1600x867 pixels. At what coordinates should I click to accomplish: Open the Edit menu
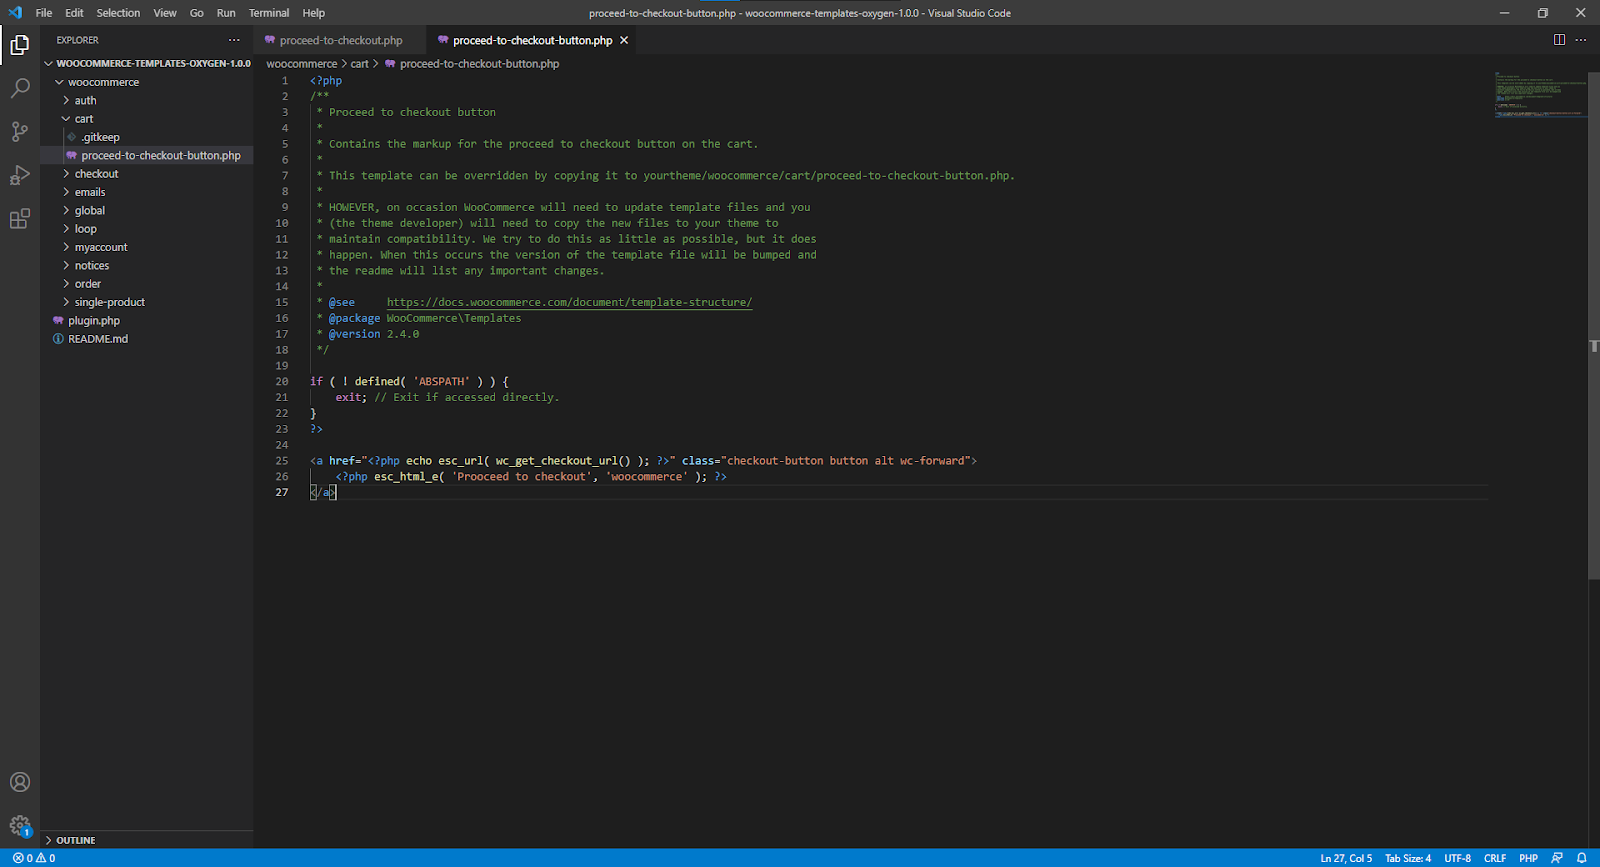[74, 13]
